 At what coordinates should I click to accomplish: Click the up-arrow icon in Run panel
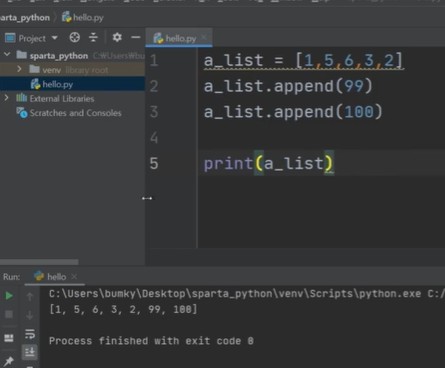click(30, 296)
